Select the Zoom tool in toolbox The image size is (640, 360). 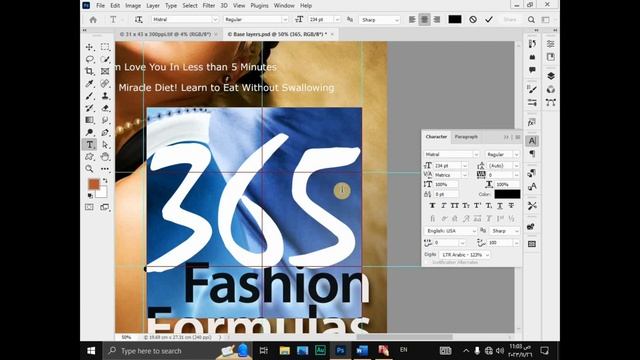click(x=89, y=169)
